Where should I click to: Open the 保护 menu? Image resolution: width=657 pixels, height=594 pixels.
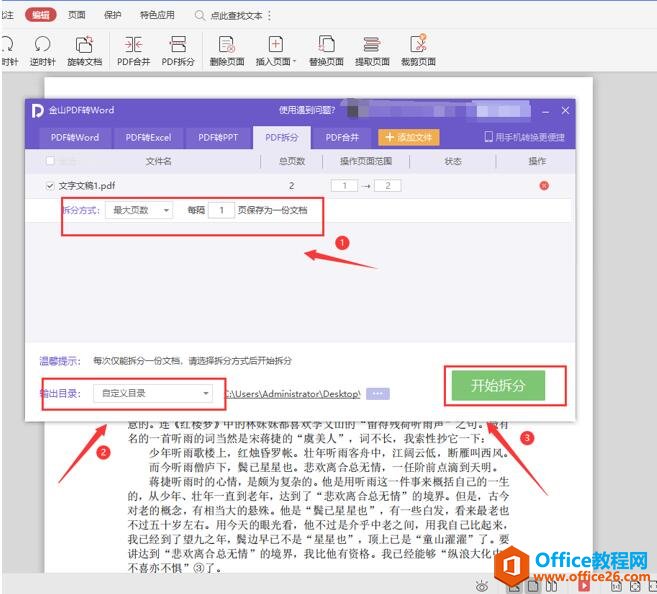click(112, 15)
